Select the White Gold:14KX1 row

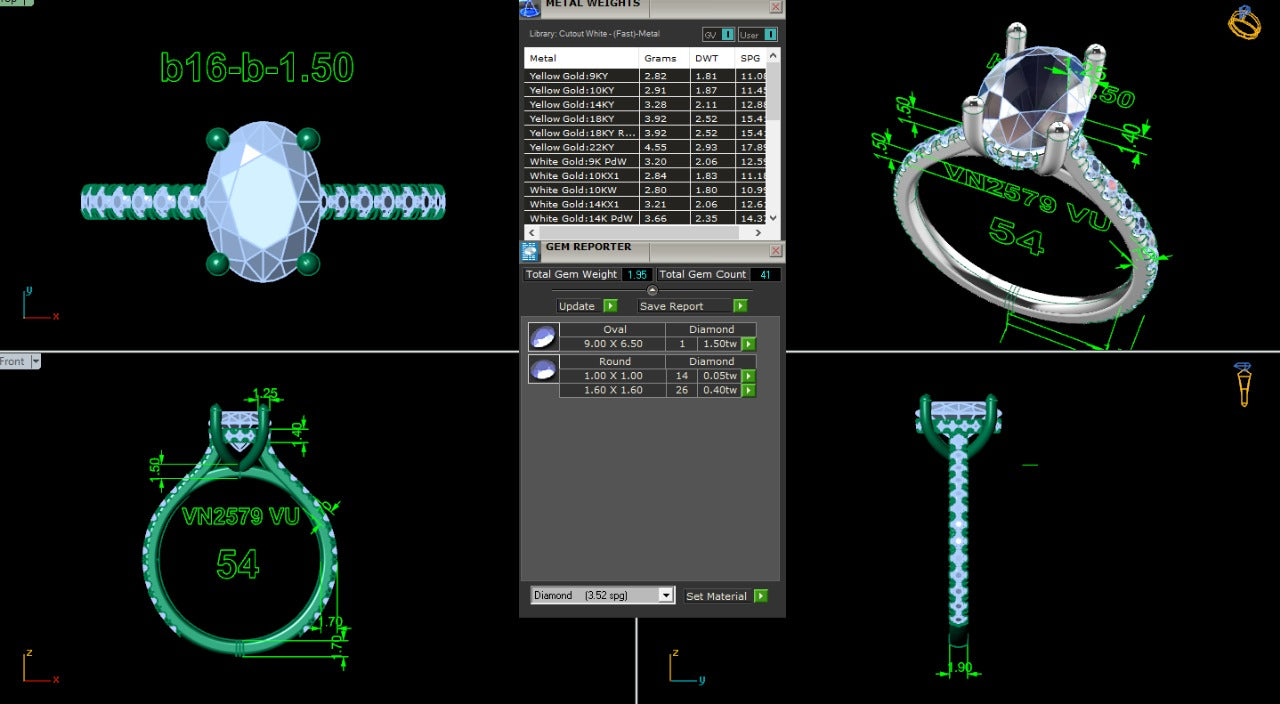646,204
